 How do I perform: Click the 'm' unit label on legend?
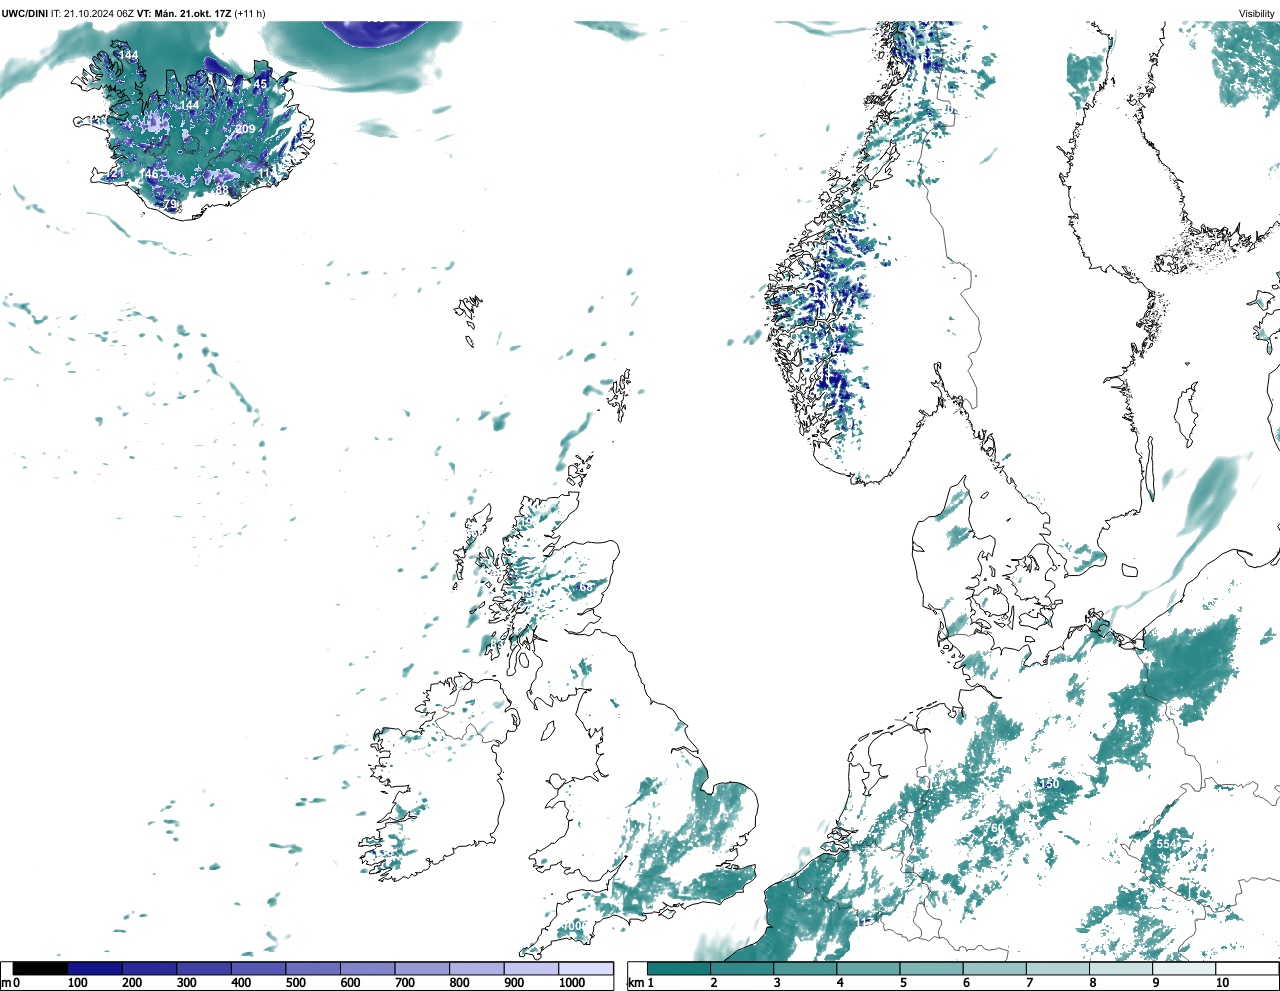coord(5,983)
